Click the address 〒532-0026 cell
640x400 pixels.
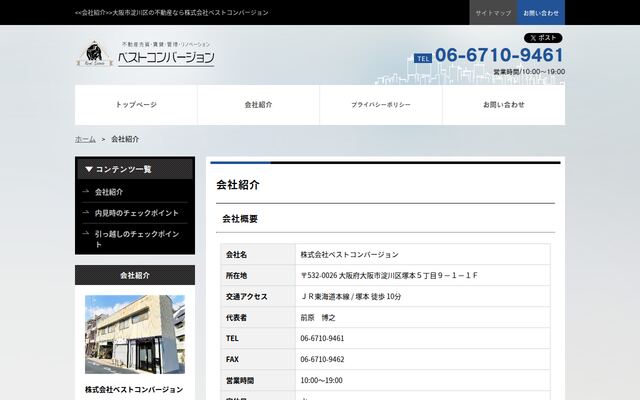[x=422, y=276]
